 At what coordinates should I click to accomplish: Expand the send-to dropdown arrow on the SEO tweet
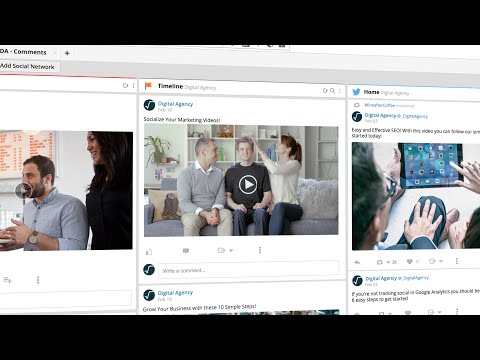(441, 261)
